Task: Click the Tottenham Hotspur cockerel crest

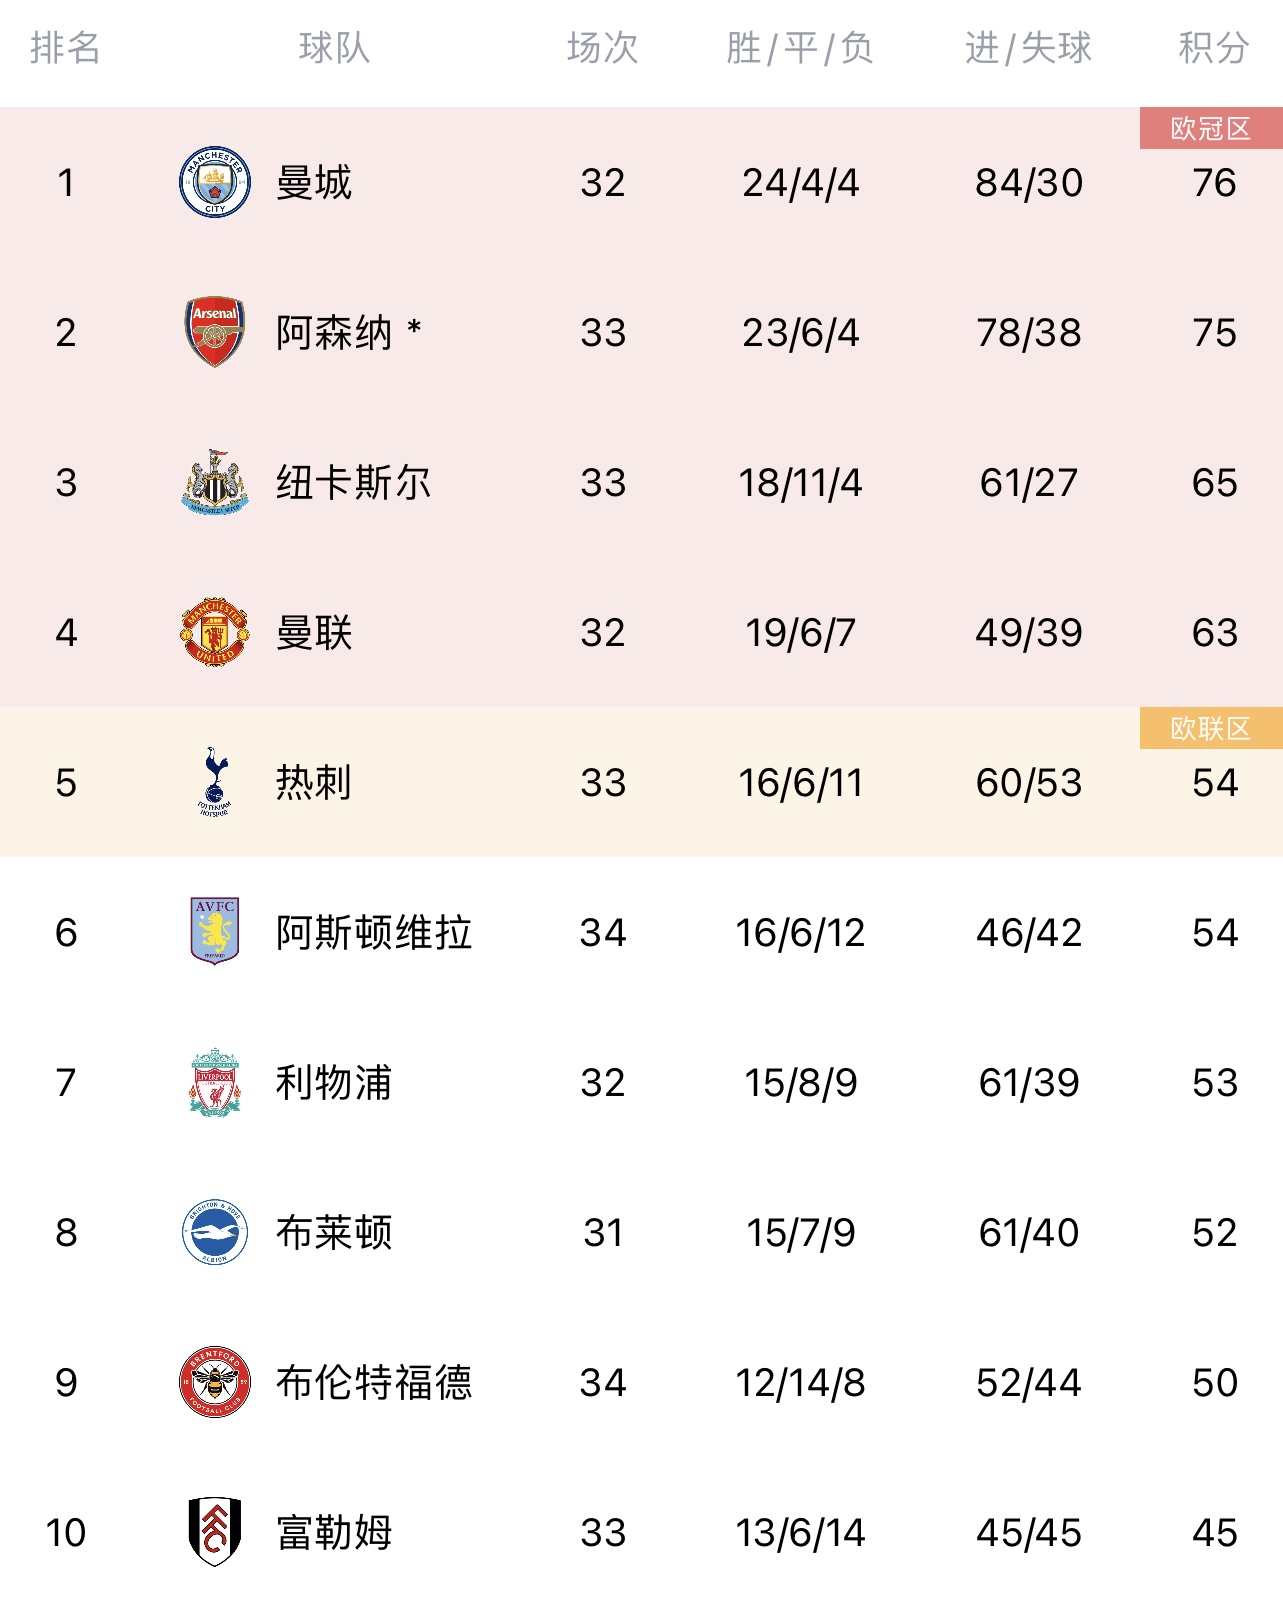Action: (x=214, y=782)
